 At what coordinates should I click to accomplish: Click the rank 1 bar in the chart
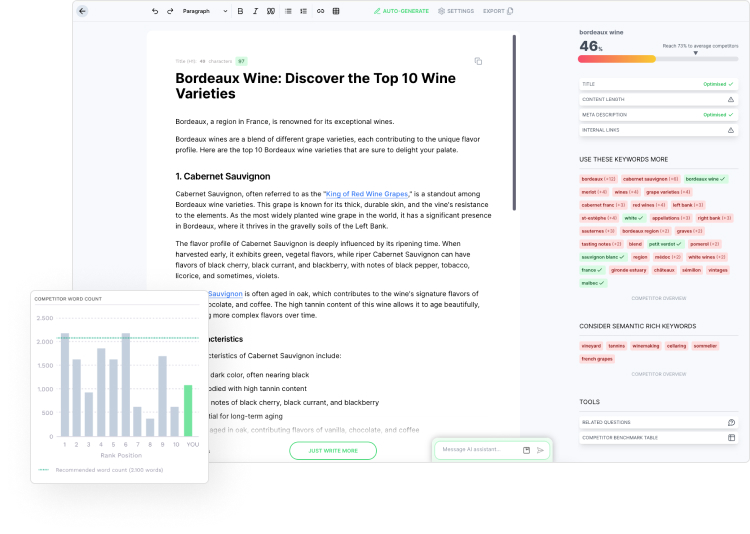pos(65,385)
